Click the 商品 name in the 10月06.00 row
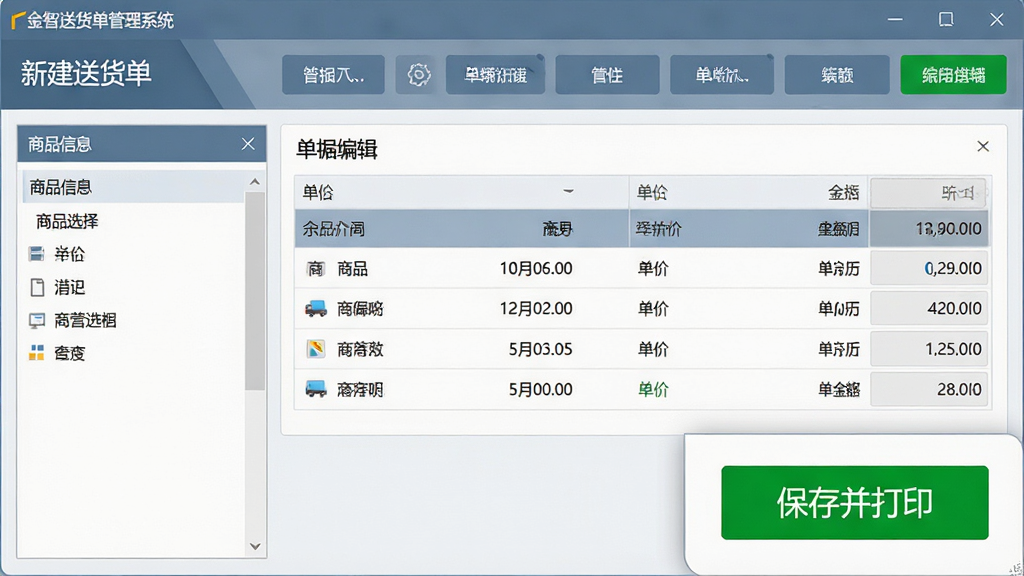The image size is (1024, 576). coord(353,268)
